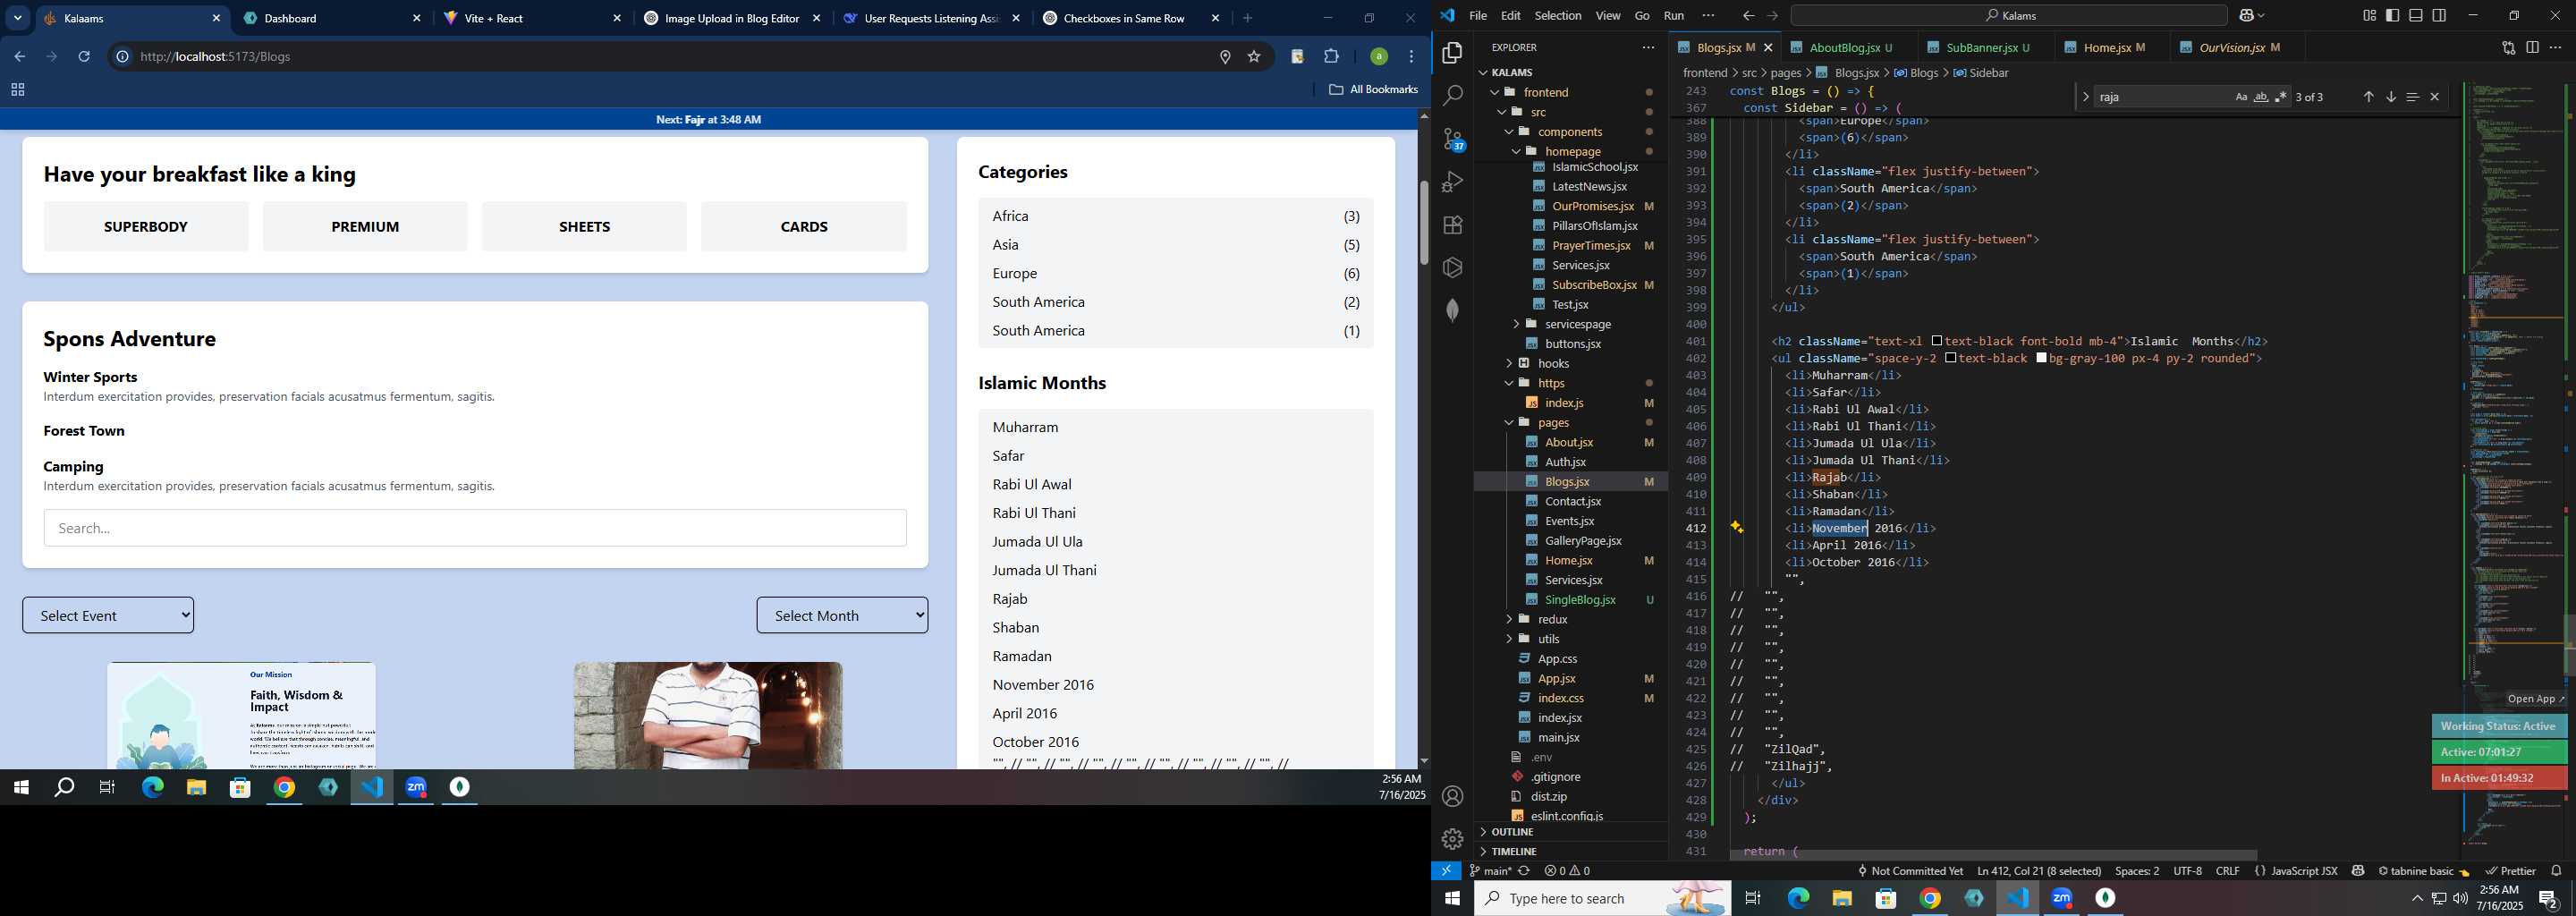
Task: Open the Run and Debug view
Action: click(x=1452, y=182)
